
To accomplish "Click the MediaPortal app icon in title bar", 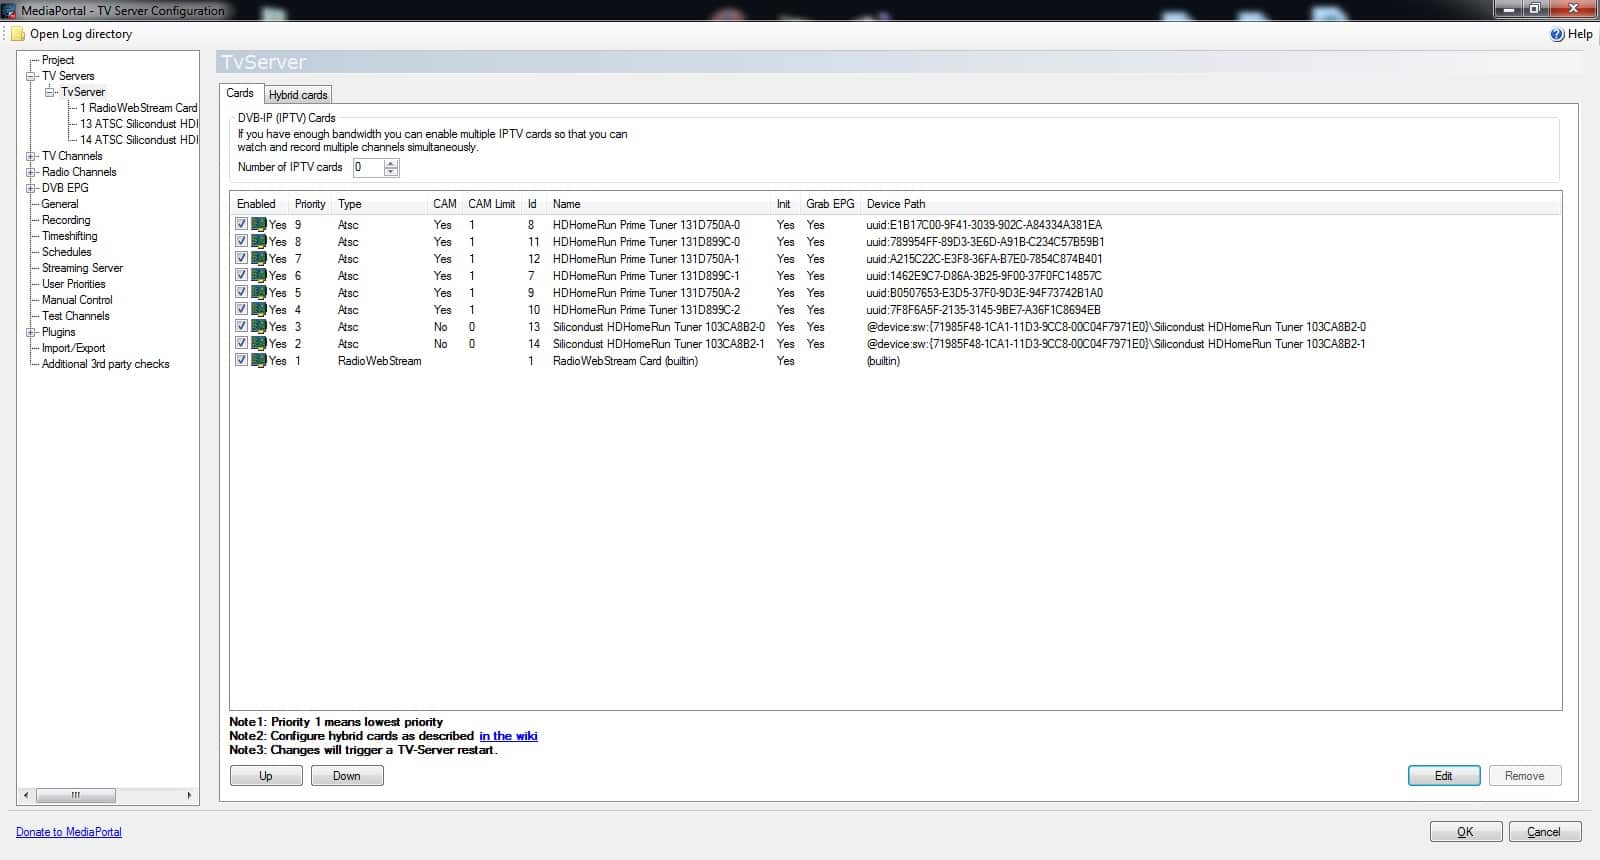I will [x=9, y=10].
